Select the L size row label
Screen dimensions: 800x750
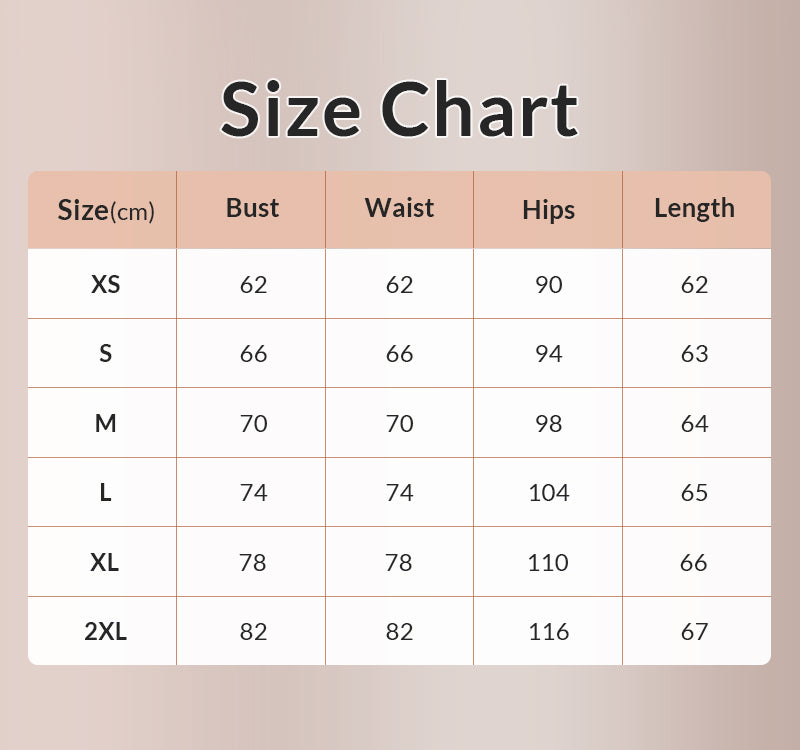pos(105,493)
